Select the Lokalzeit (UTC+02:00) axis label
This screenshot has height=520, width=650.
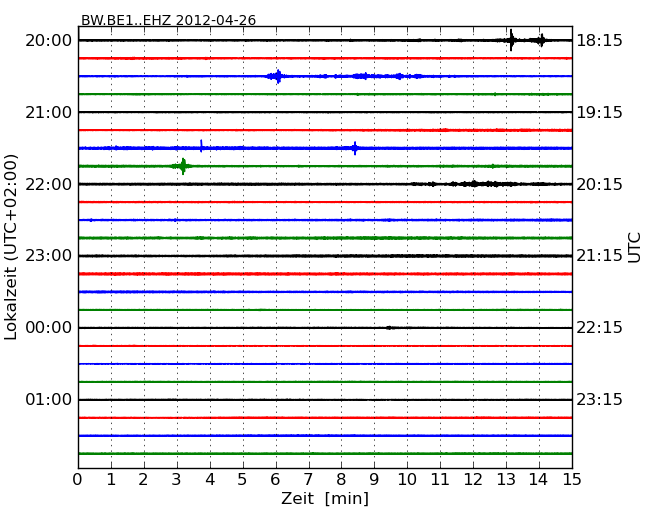[11, 247]
